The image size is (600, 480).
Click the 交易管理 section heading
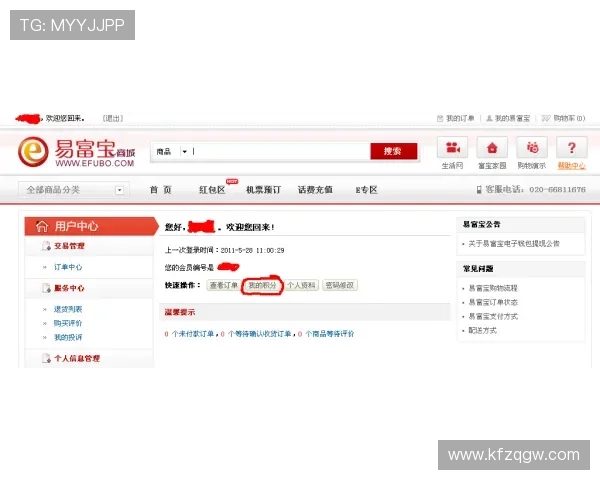point(69,246)
